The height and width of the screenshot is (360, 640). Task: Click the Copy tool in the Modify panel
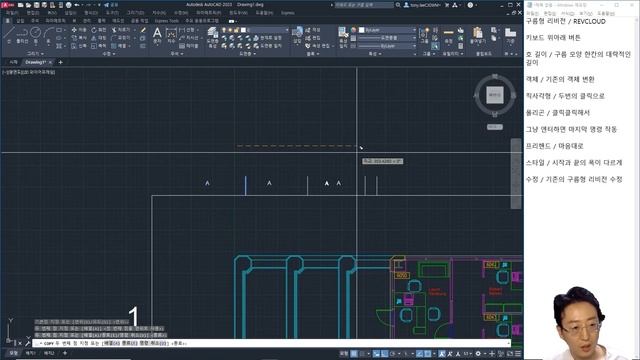(79, 38)
